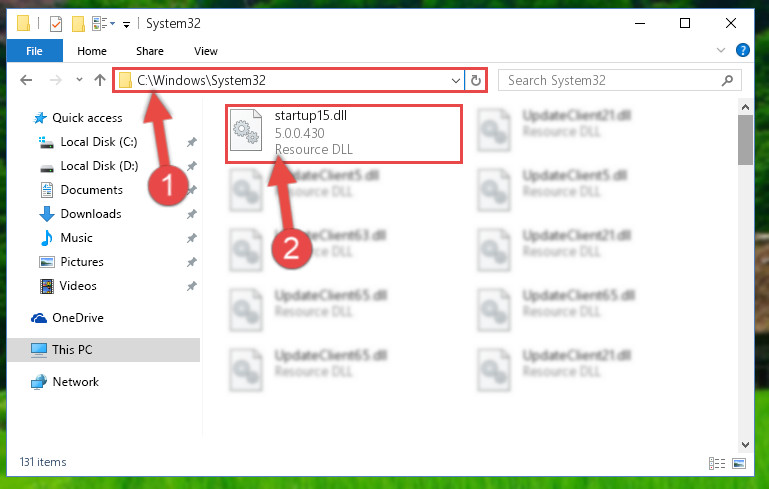Screen dimensions: 769x489
Task: Open the Help question mark icon
Action: [x=743, y=50]
